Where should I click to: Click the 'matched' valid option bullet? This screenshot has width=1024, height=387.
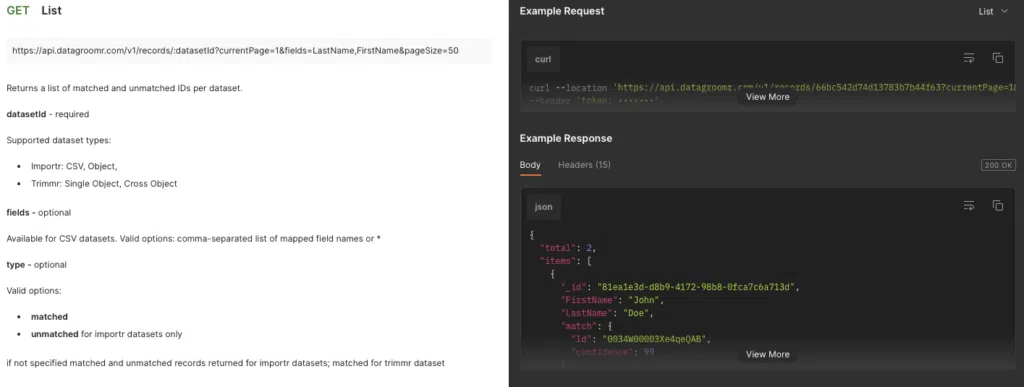click(x=49, y=317)
